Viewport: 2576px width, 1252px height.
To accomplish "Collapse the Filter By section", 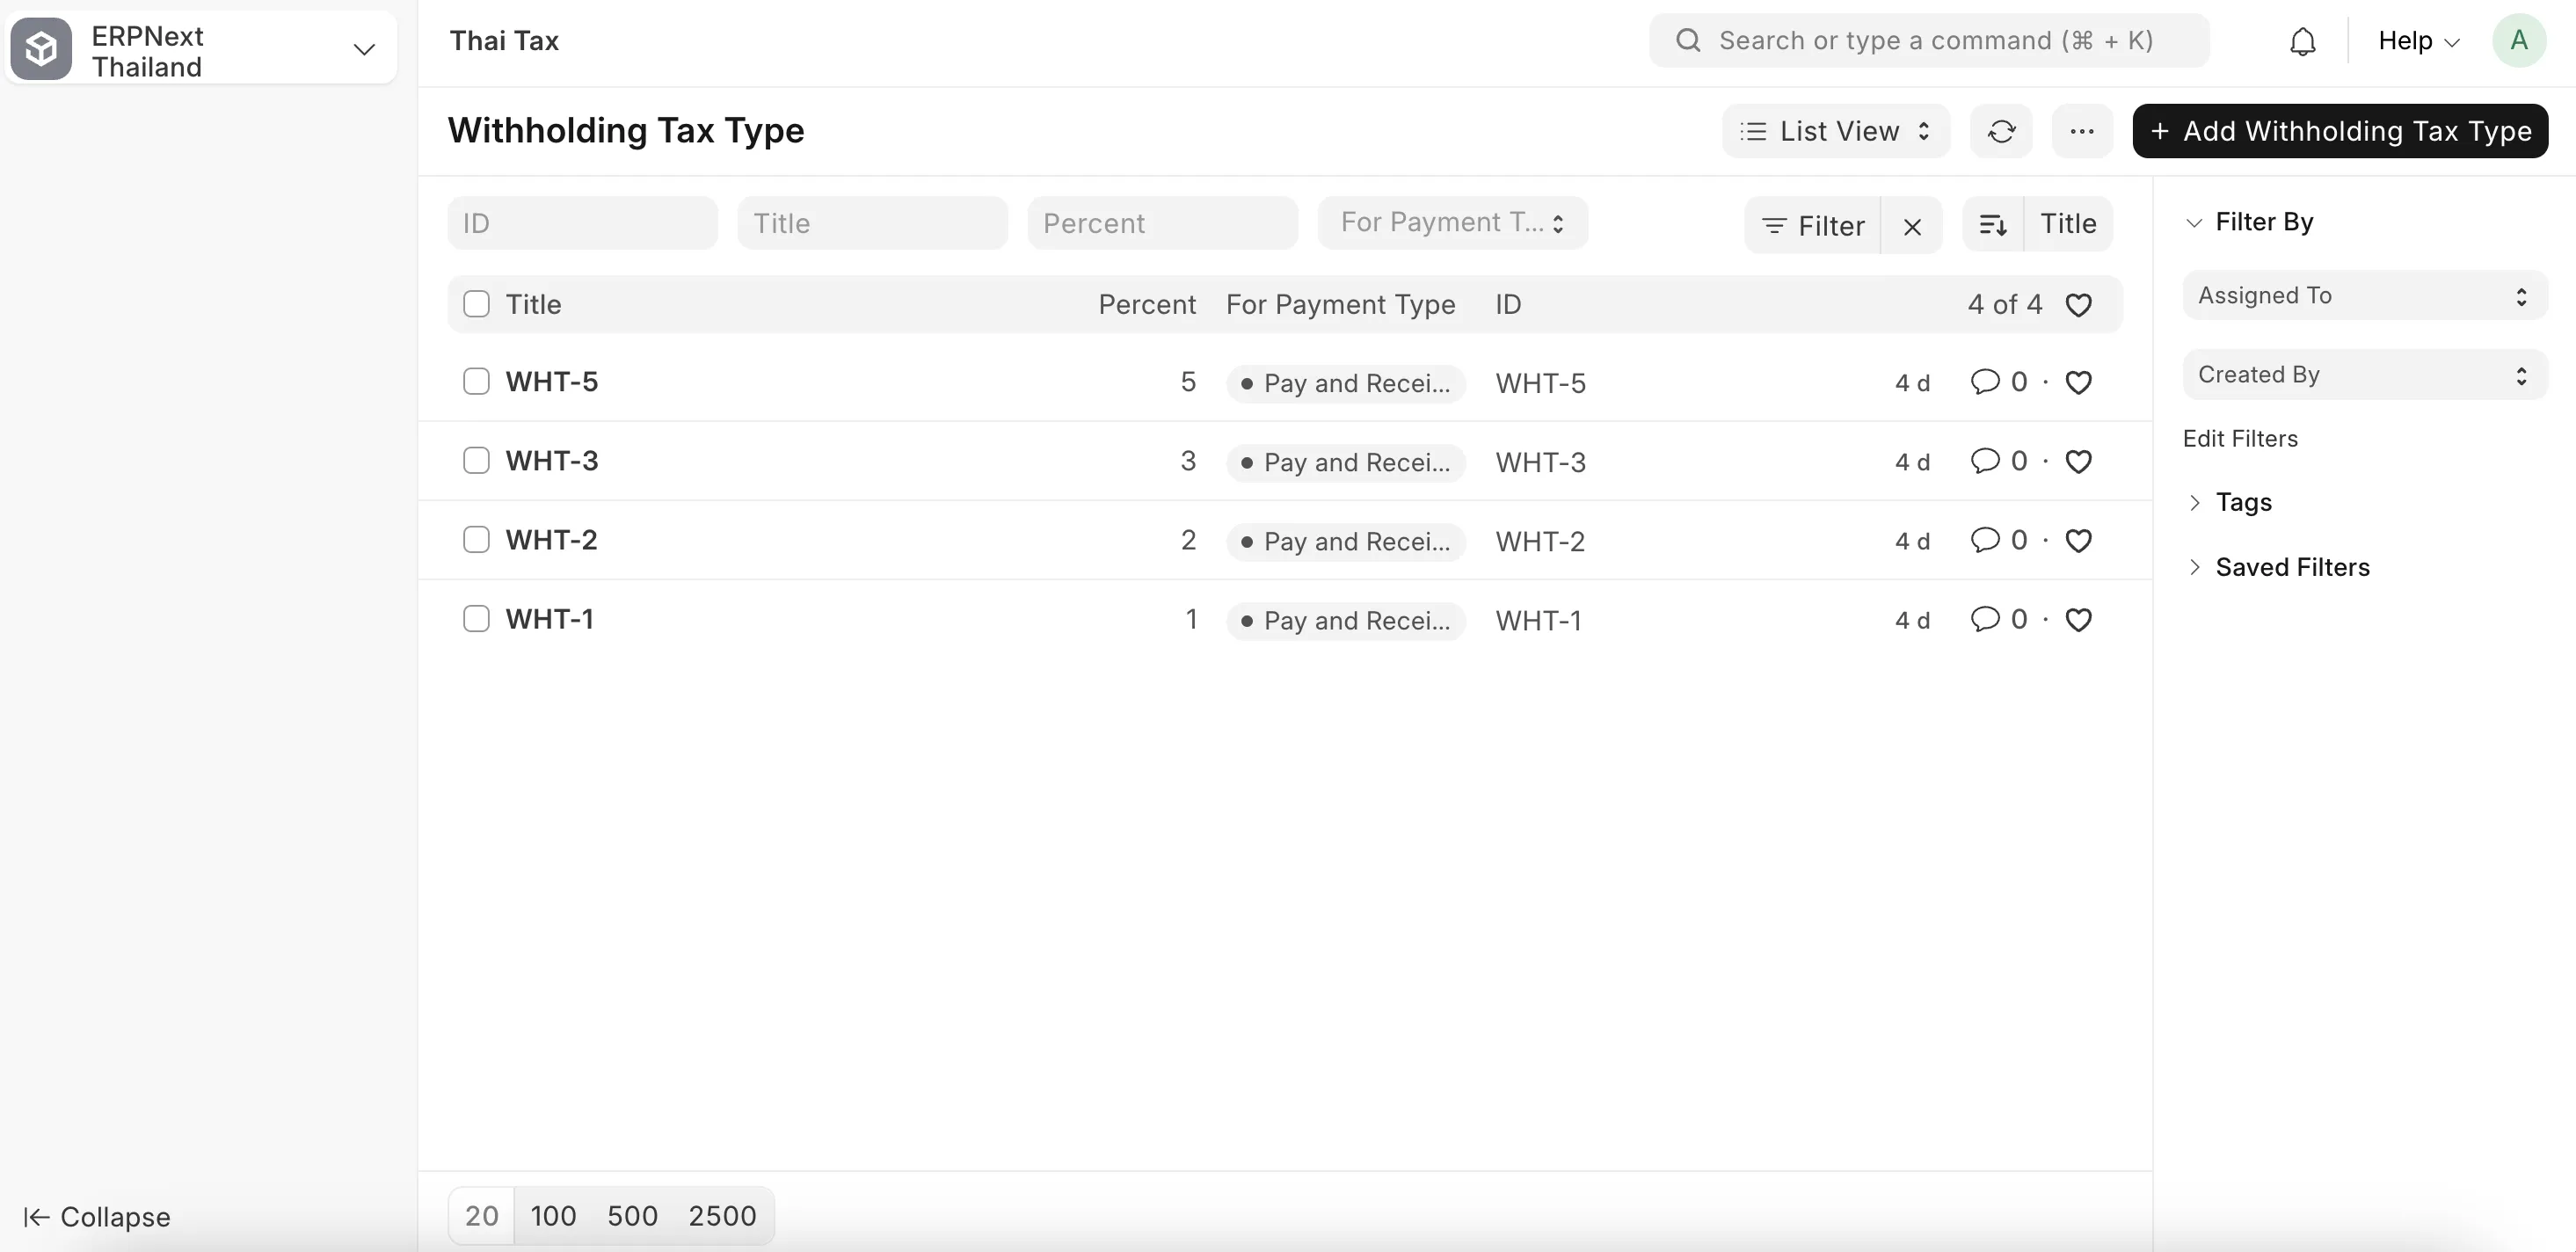I will 2250,222.
